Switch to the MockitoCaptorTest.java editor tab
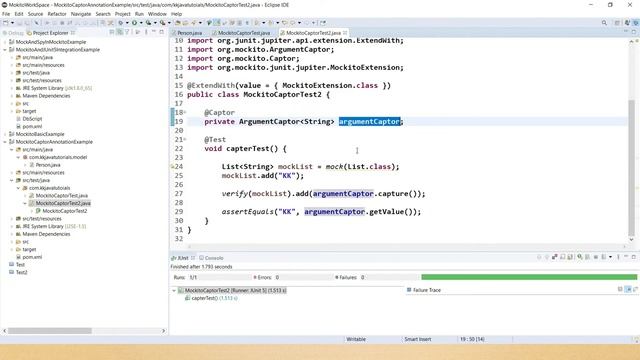640x360 pixels. 244,33
